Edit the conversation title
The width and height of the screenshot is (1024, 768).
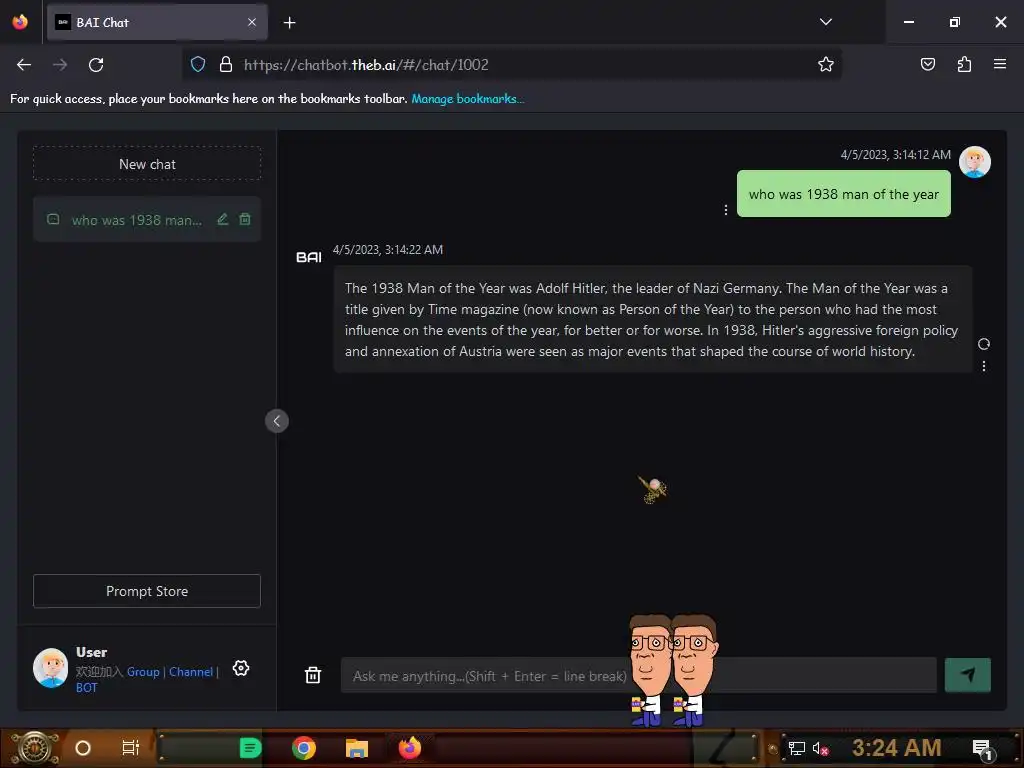point(223,219)
